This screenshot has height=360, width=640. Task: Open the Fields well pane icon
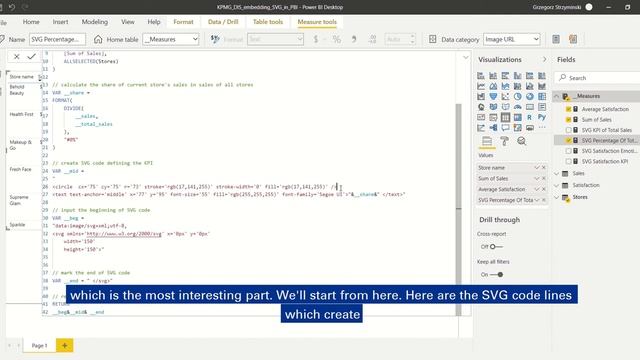point(487,141)
